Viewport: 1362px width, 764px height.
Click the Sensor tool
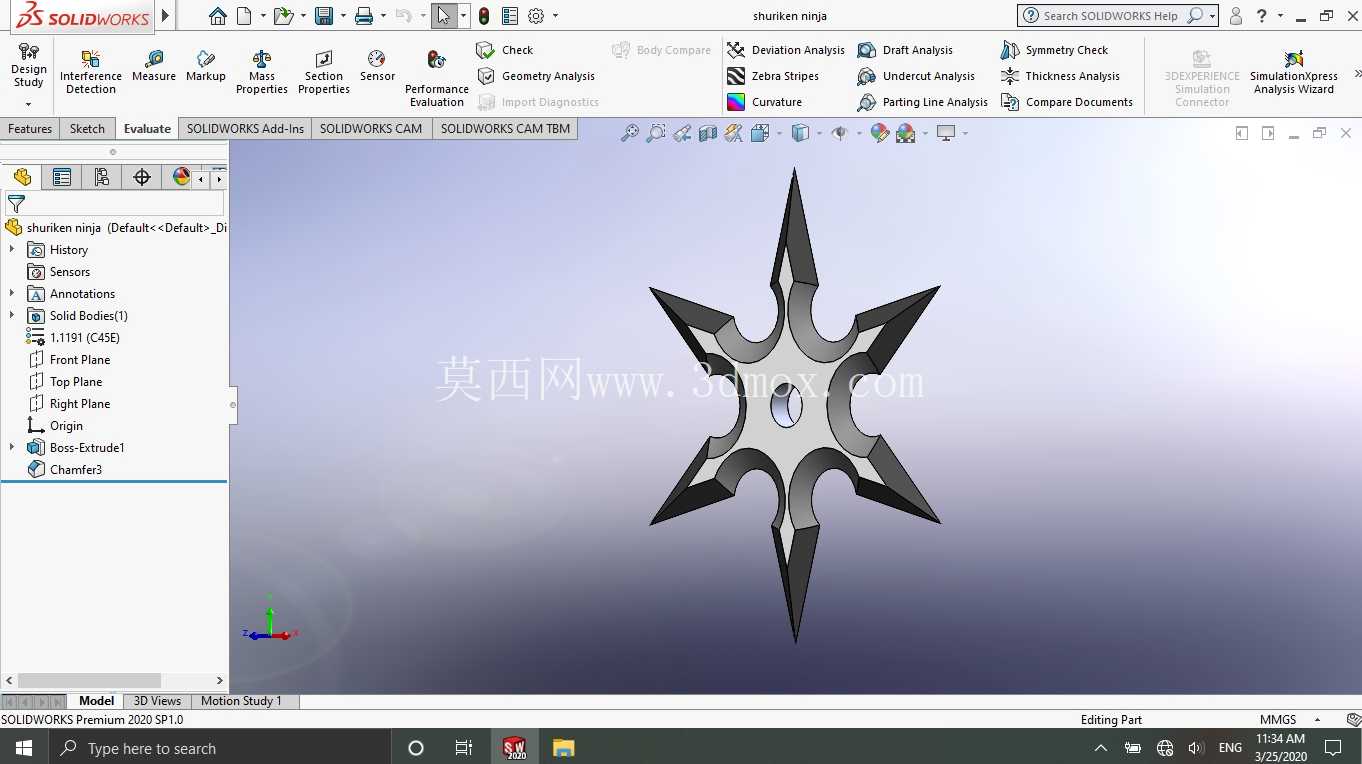377,66
